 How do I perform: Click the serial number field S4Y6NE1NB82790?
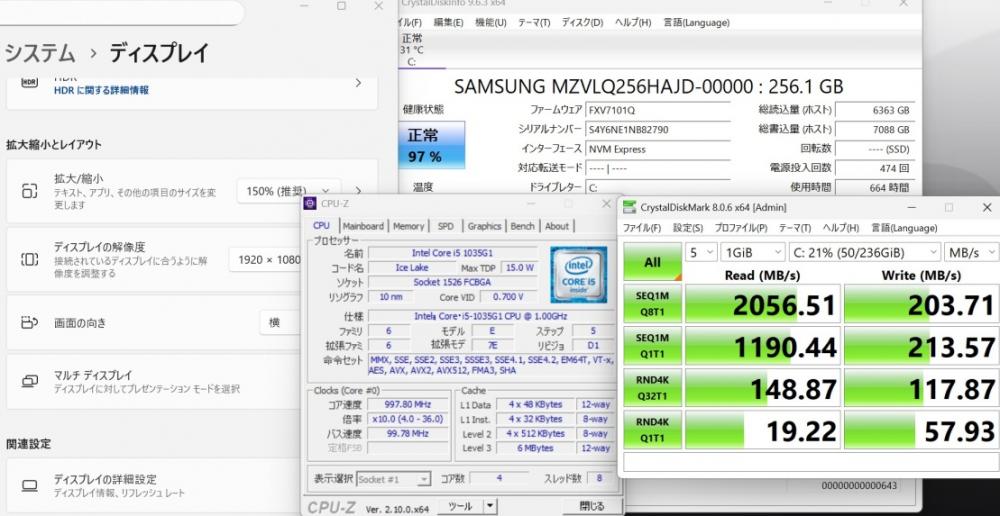(x=658, y=130)
